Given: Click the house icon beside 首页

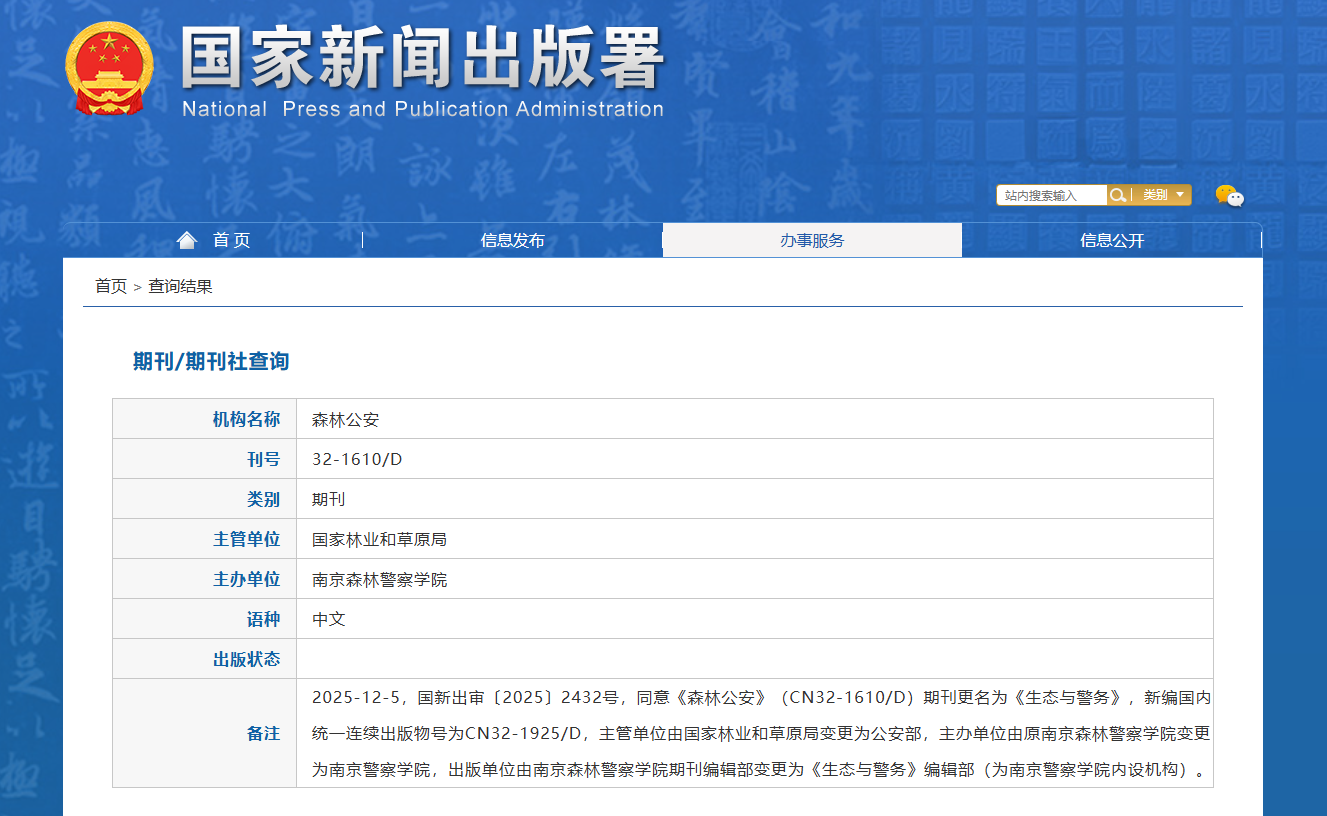Looking at the screenshot, I should (x=187, y=240).
